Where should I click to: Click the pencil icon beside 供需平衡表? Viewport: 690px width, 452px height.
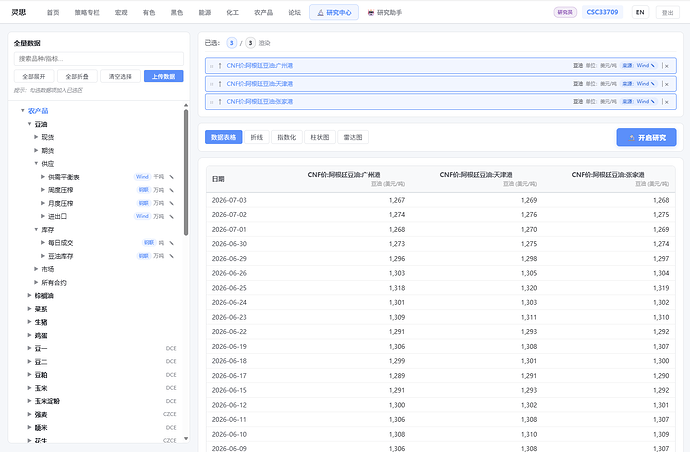[172, 177]
